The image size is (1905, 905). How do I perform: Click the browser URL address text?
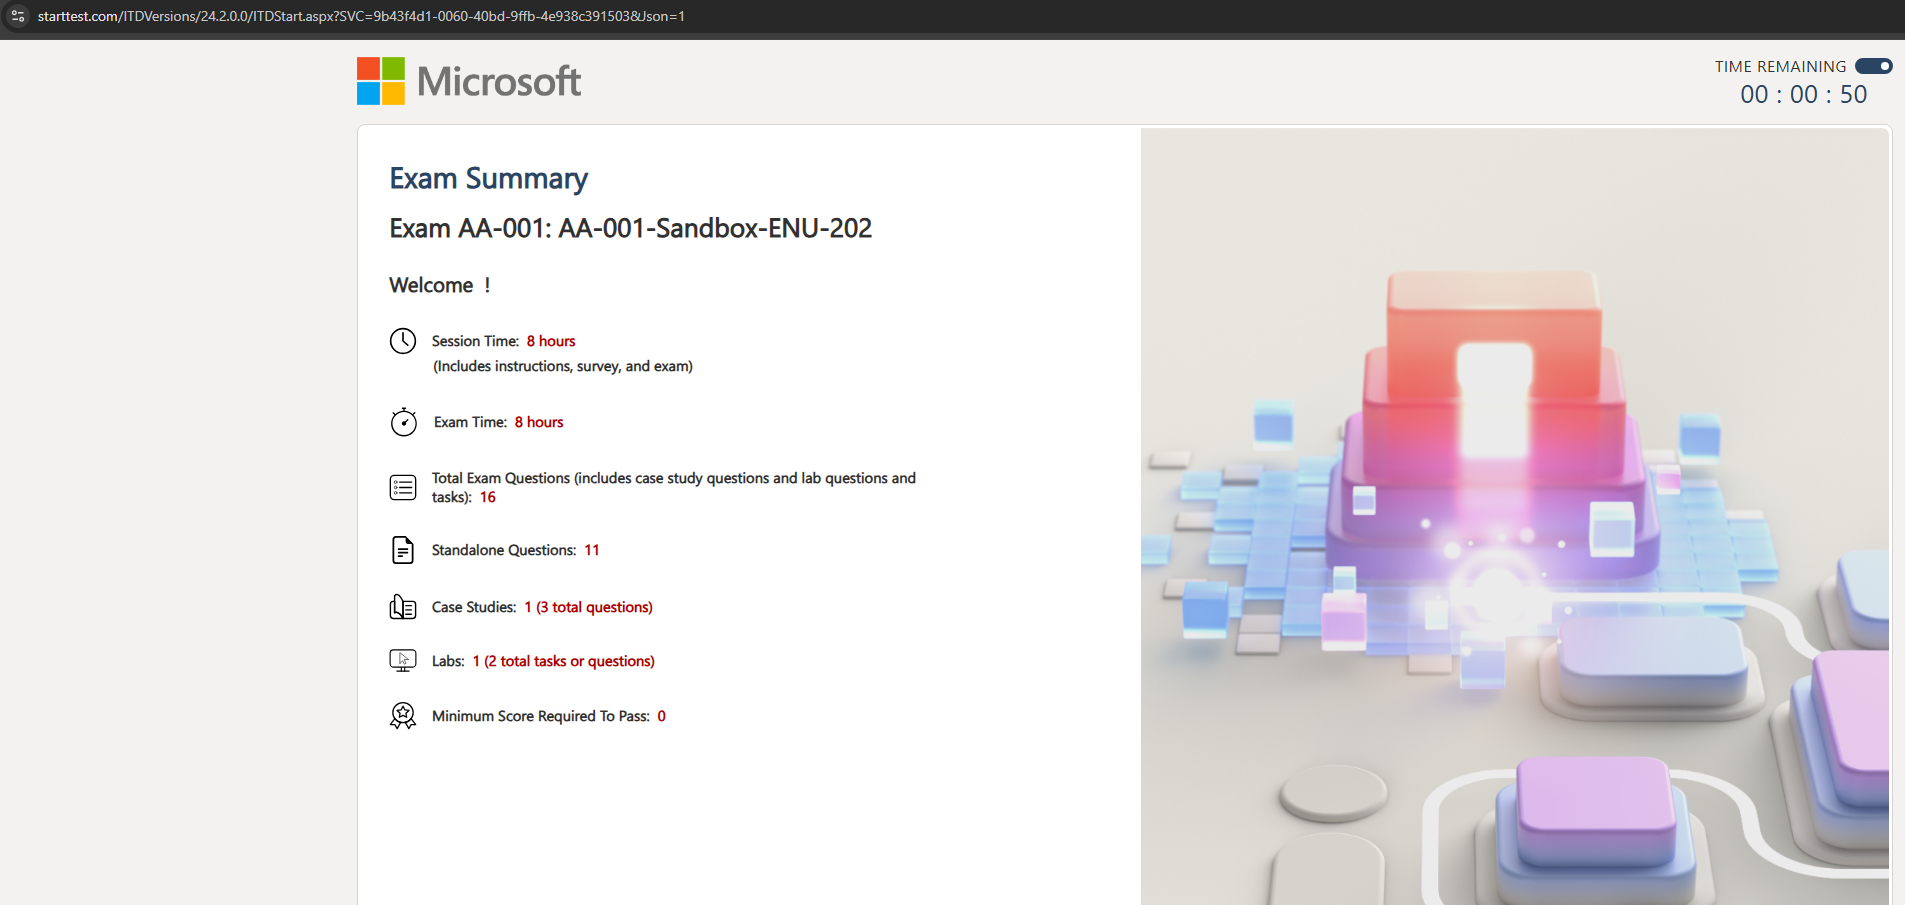point(361,16)
